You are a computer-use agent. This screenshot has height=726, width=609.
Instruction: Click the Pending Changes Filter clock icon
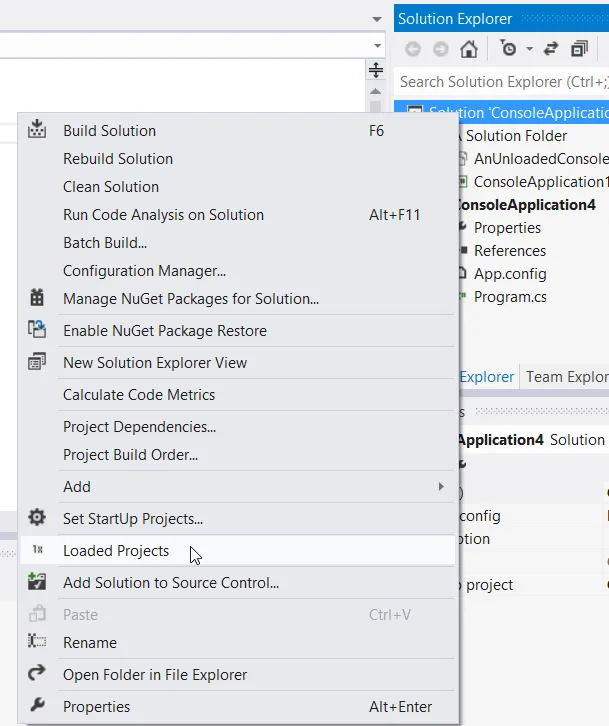coord(508,48)
